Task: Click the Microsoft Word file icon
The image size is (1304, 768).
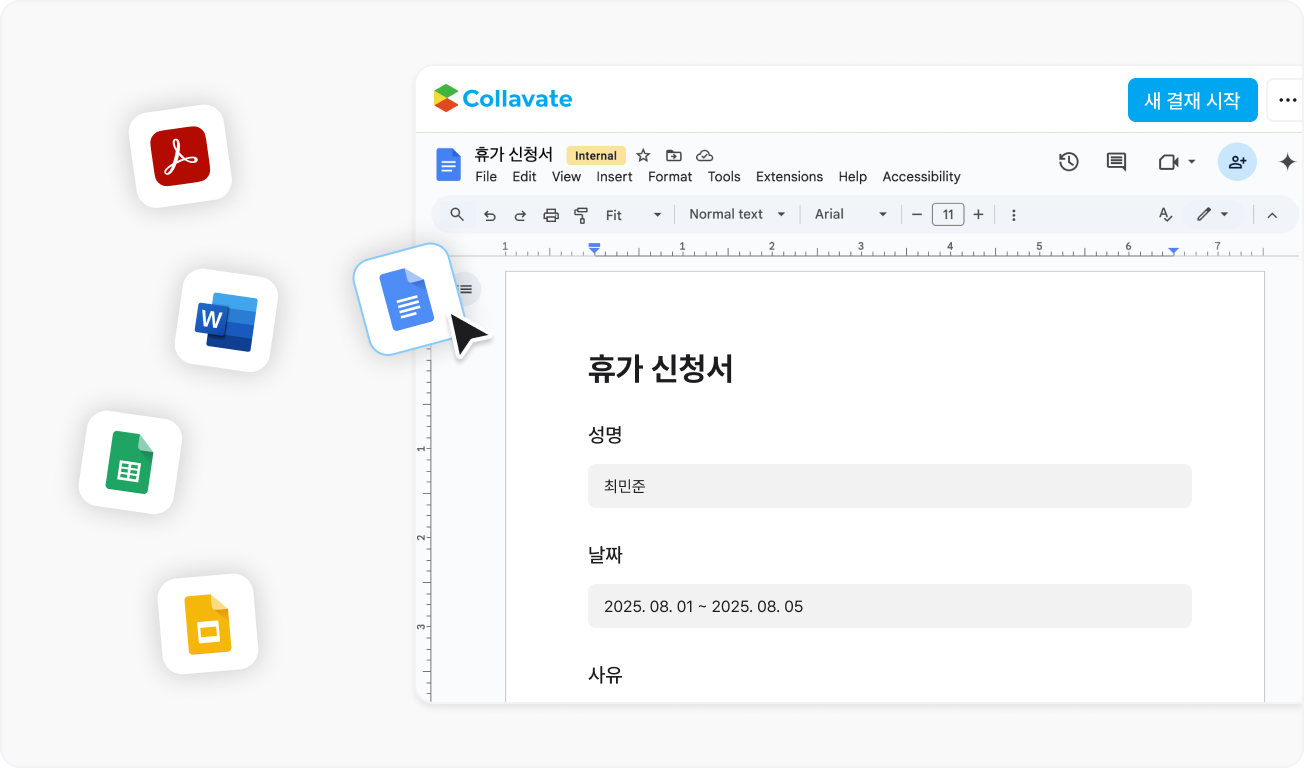Action: [x=226, y=320]
